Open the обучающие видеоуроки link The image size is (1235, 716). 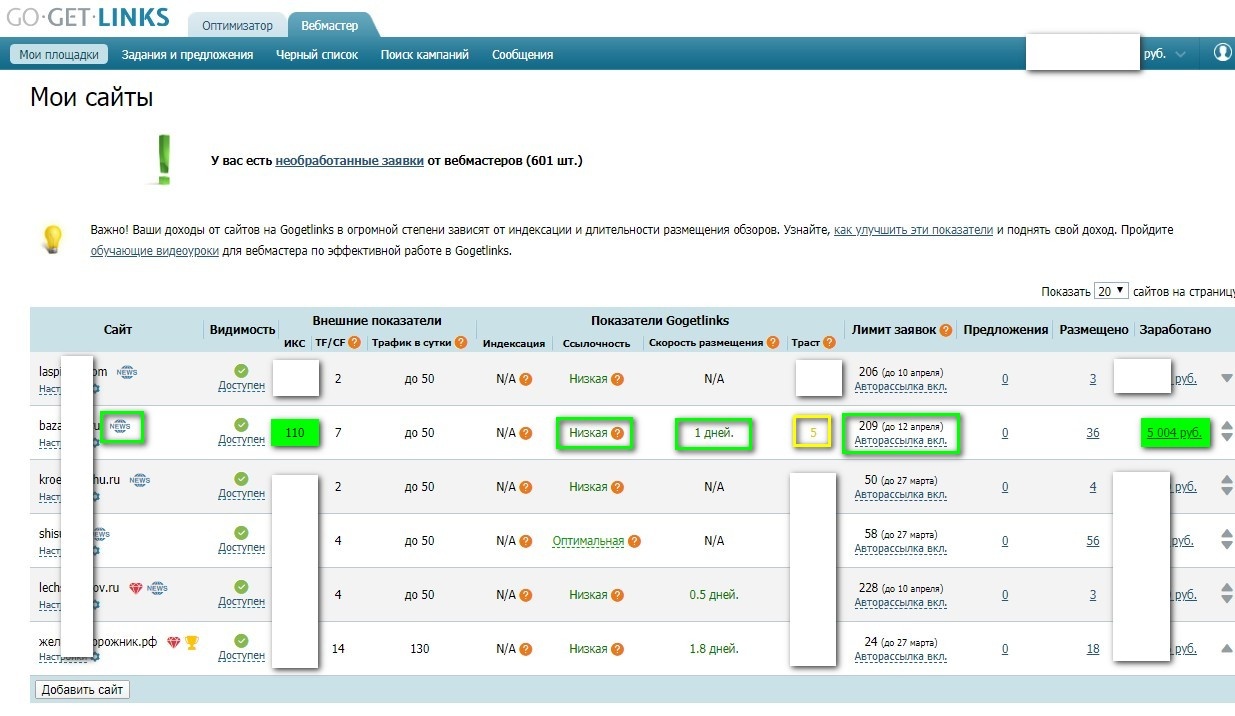pyautogui.click(x=154, y=251)
